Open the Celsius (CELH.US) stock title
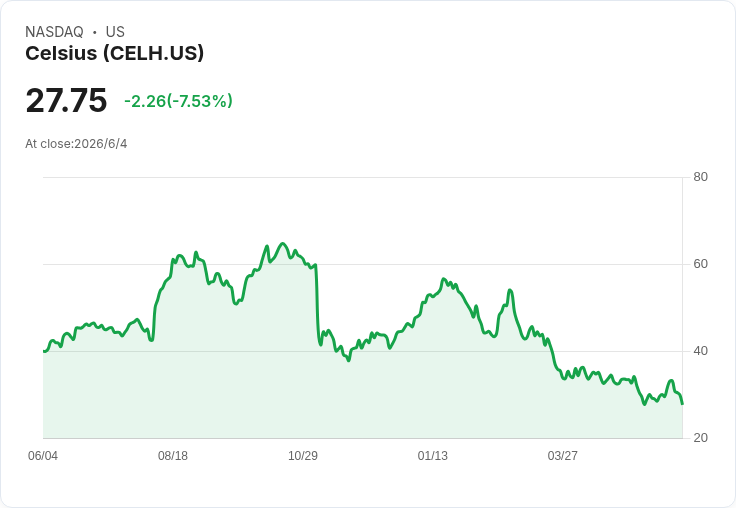The width and height of the screenshot is (736, 508). click(115, 54)
